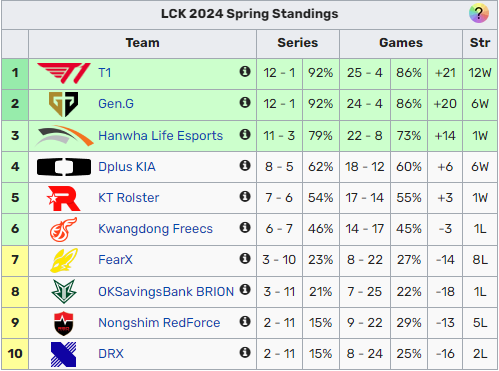Click the Games column header
Screen dimensions: 499x371
point(401,43)
